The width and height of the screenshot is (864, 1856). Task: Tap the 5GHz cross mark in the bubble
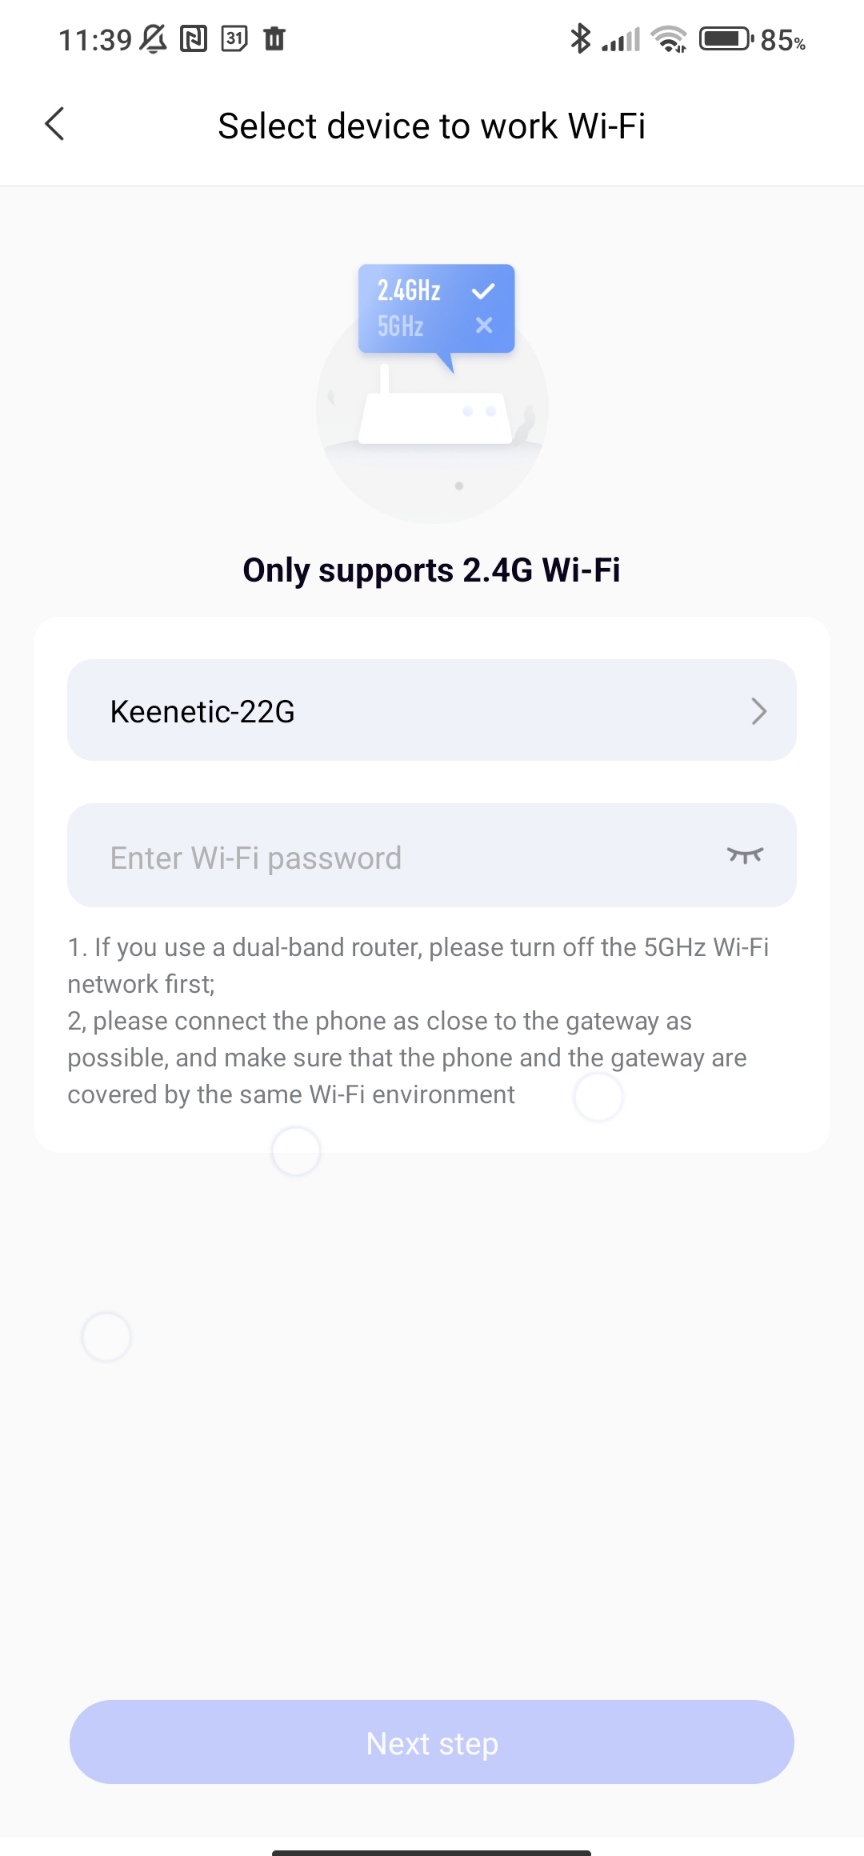click(484, 325)
